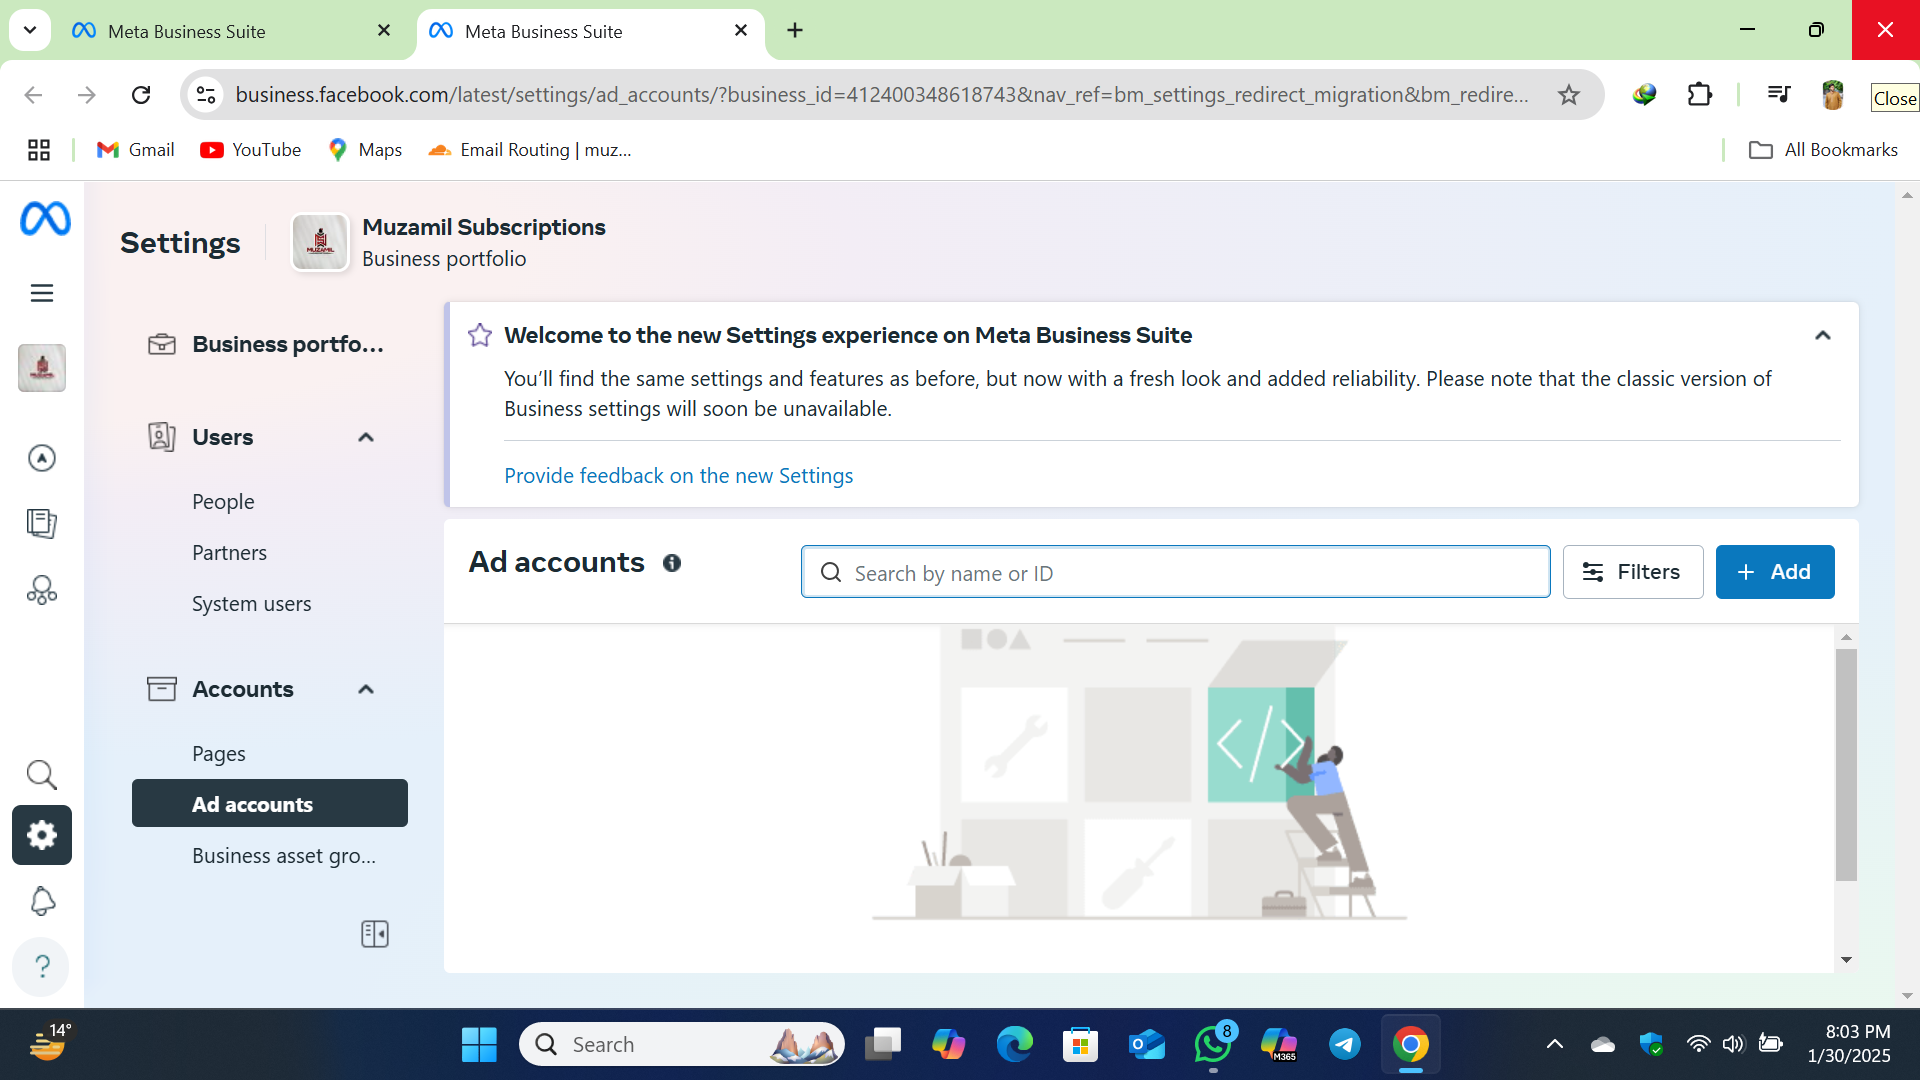The width and height of the screenshot is (1920, 1080).
Task: Close the active Meta Business Suite tab
Action: (741, 31)
